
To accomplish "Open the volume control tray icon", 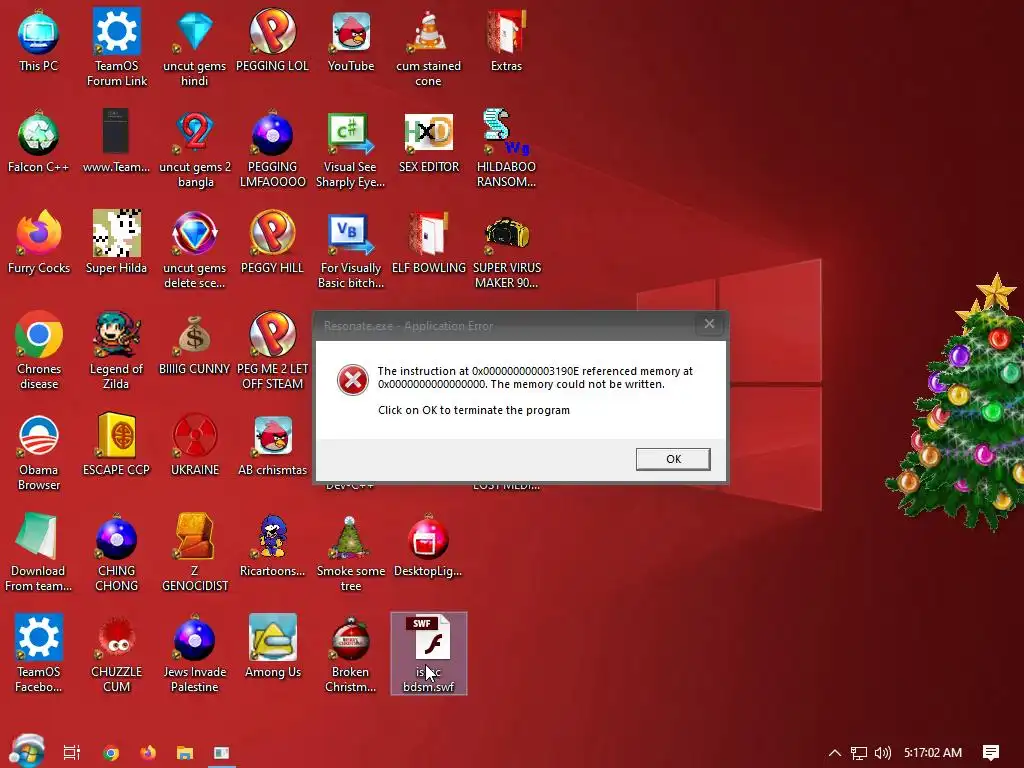I will (882, 753).
